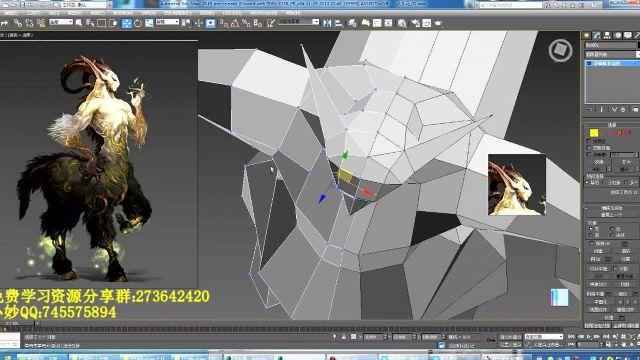The image size is (640, 360).
Task: Toggle the Spinner Snap icon
Action: tap(258, 23)
